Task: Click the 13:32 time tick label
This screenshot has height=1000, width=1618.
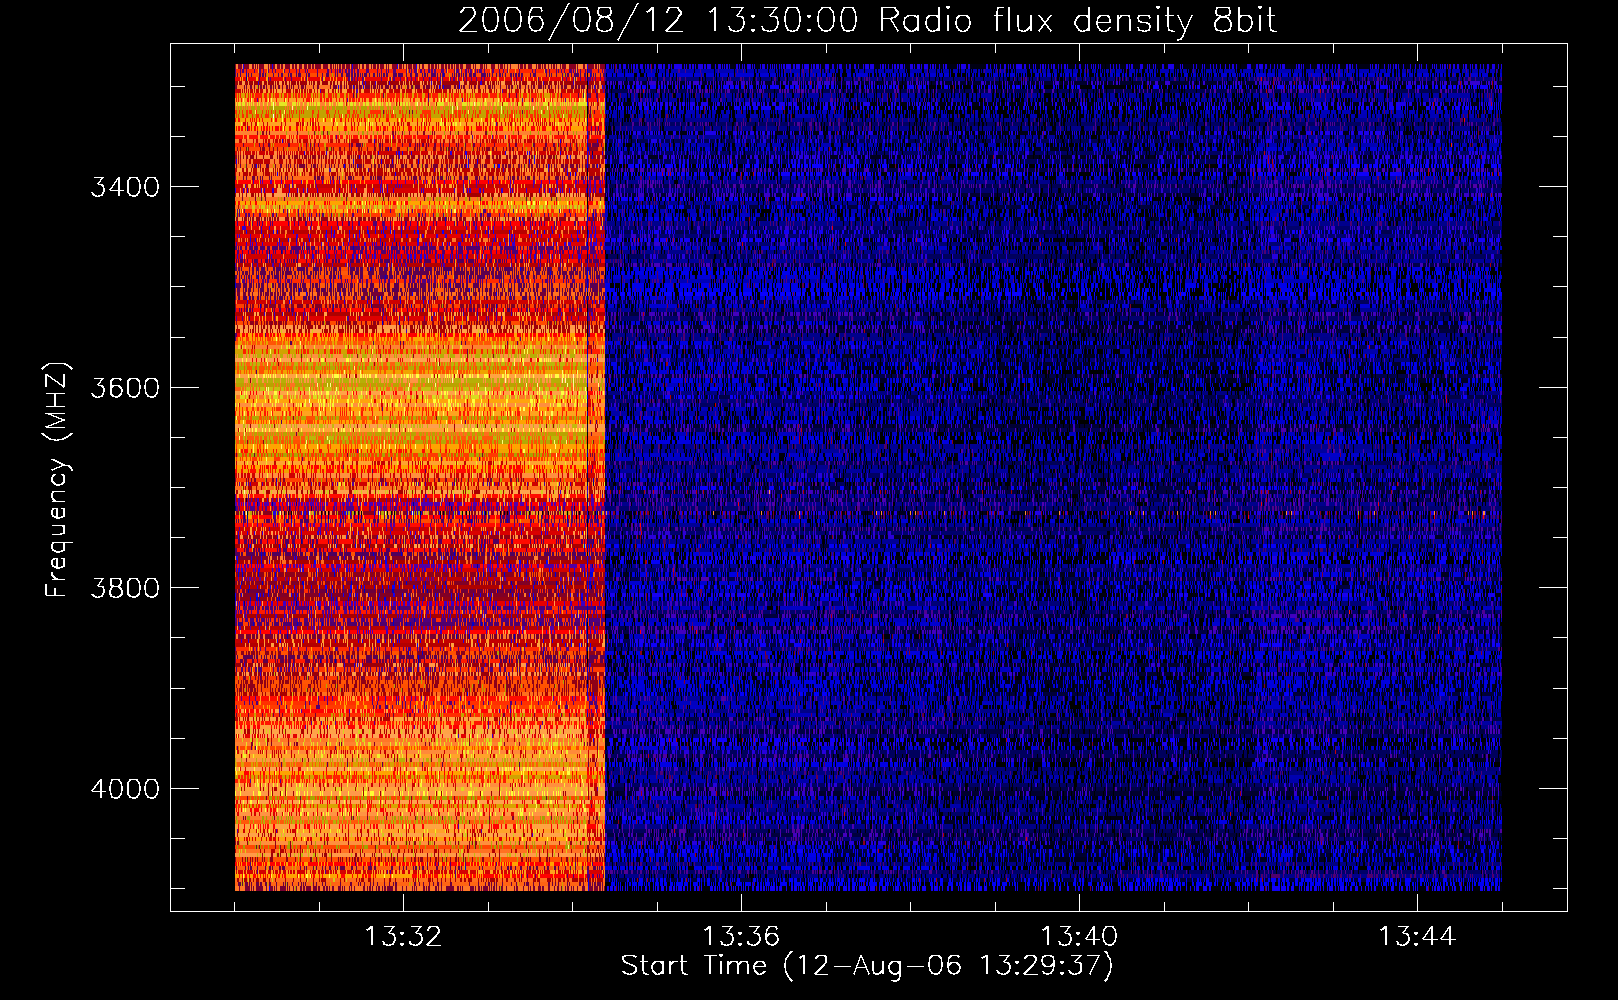Action: coord(403,937)
